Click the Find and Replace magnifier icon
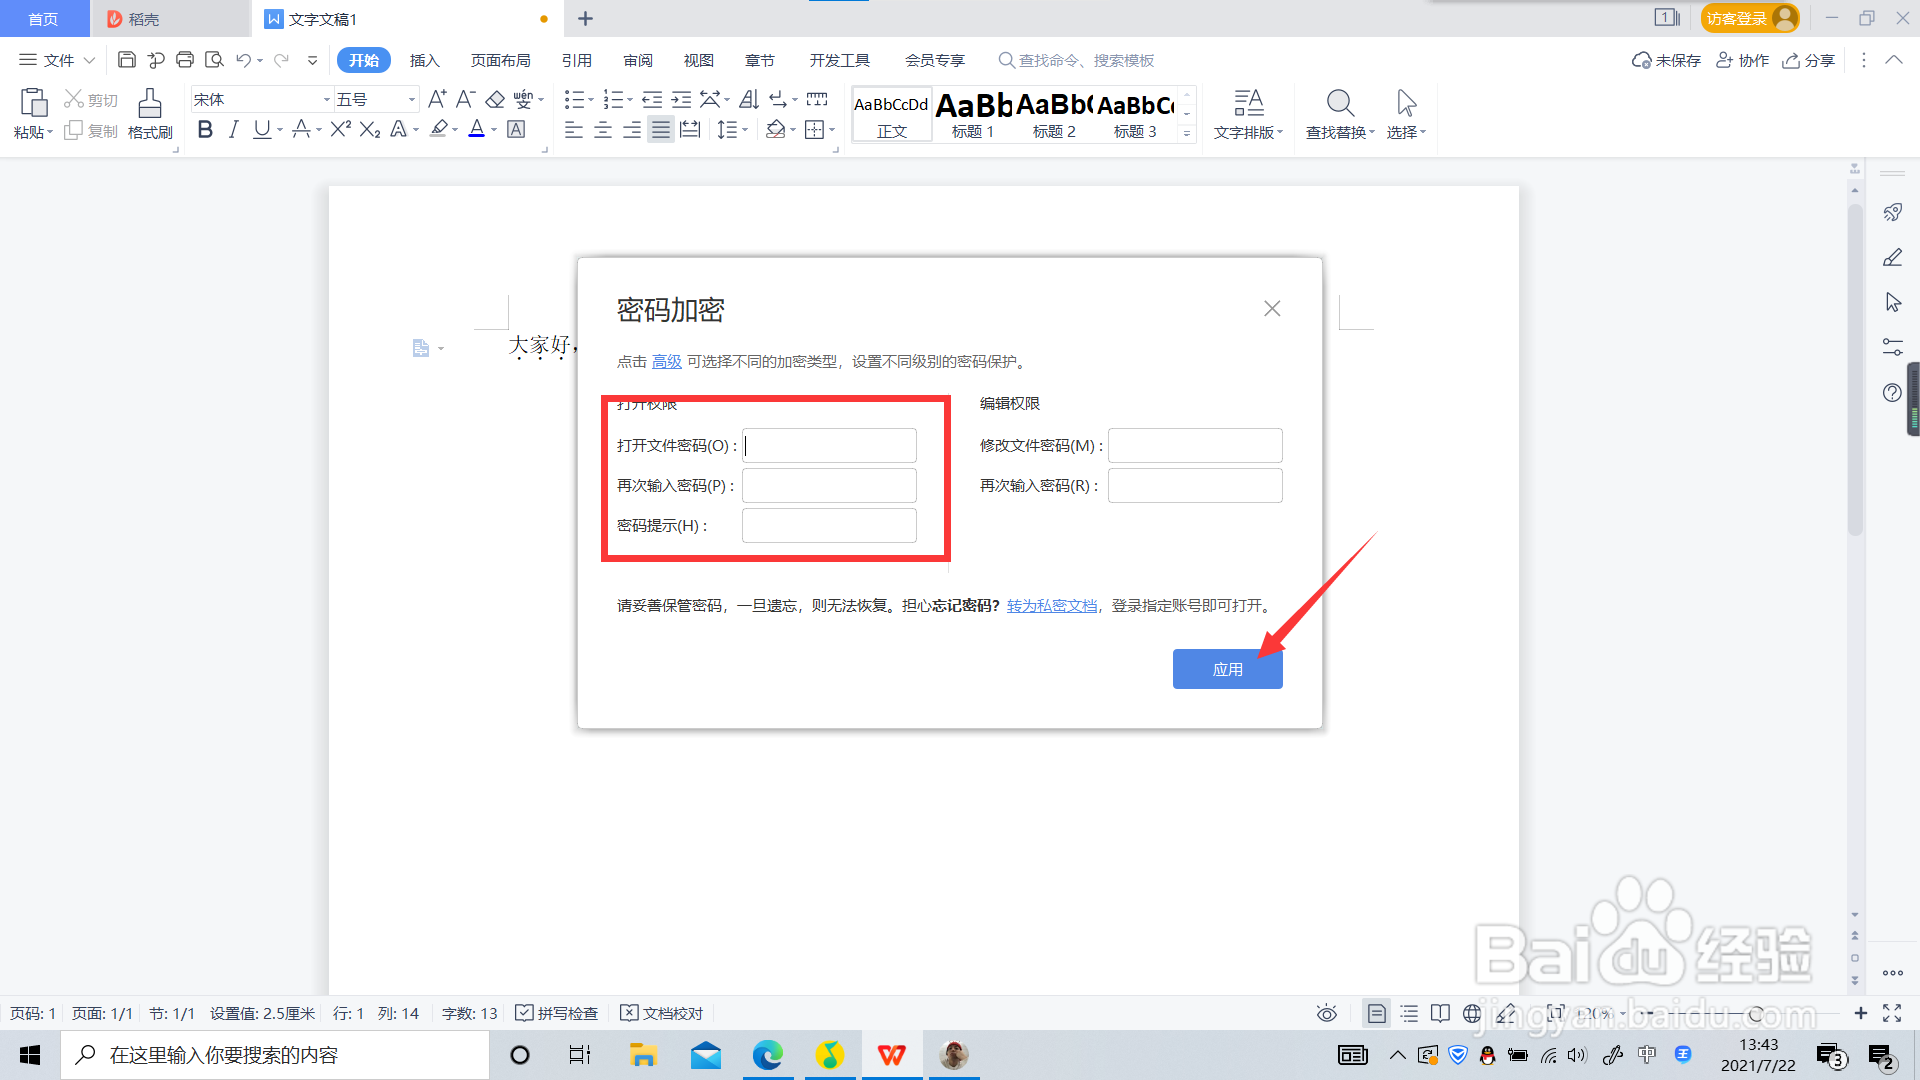The height and width of the screenshot is (1080, 1920). pyautogui.click(x=1340, y=103)
